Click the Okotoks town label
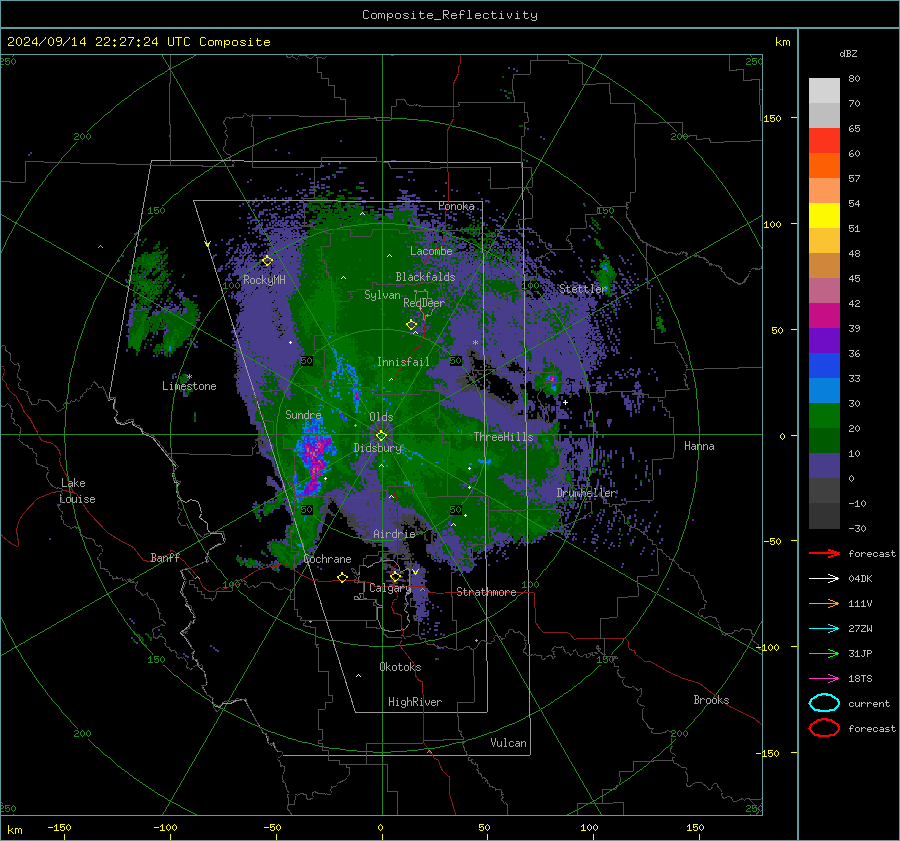This screenshot has height=841, width=900. (400, 667)
